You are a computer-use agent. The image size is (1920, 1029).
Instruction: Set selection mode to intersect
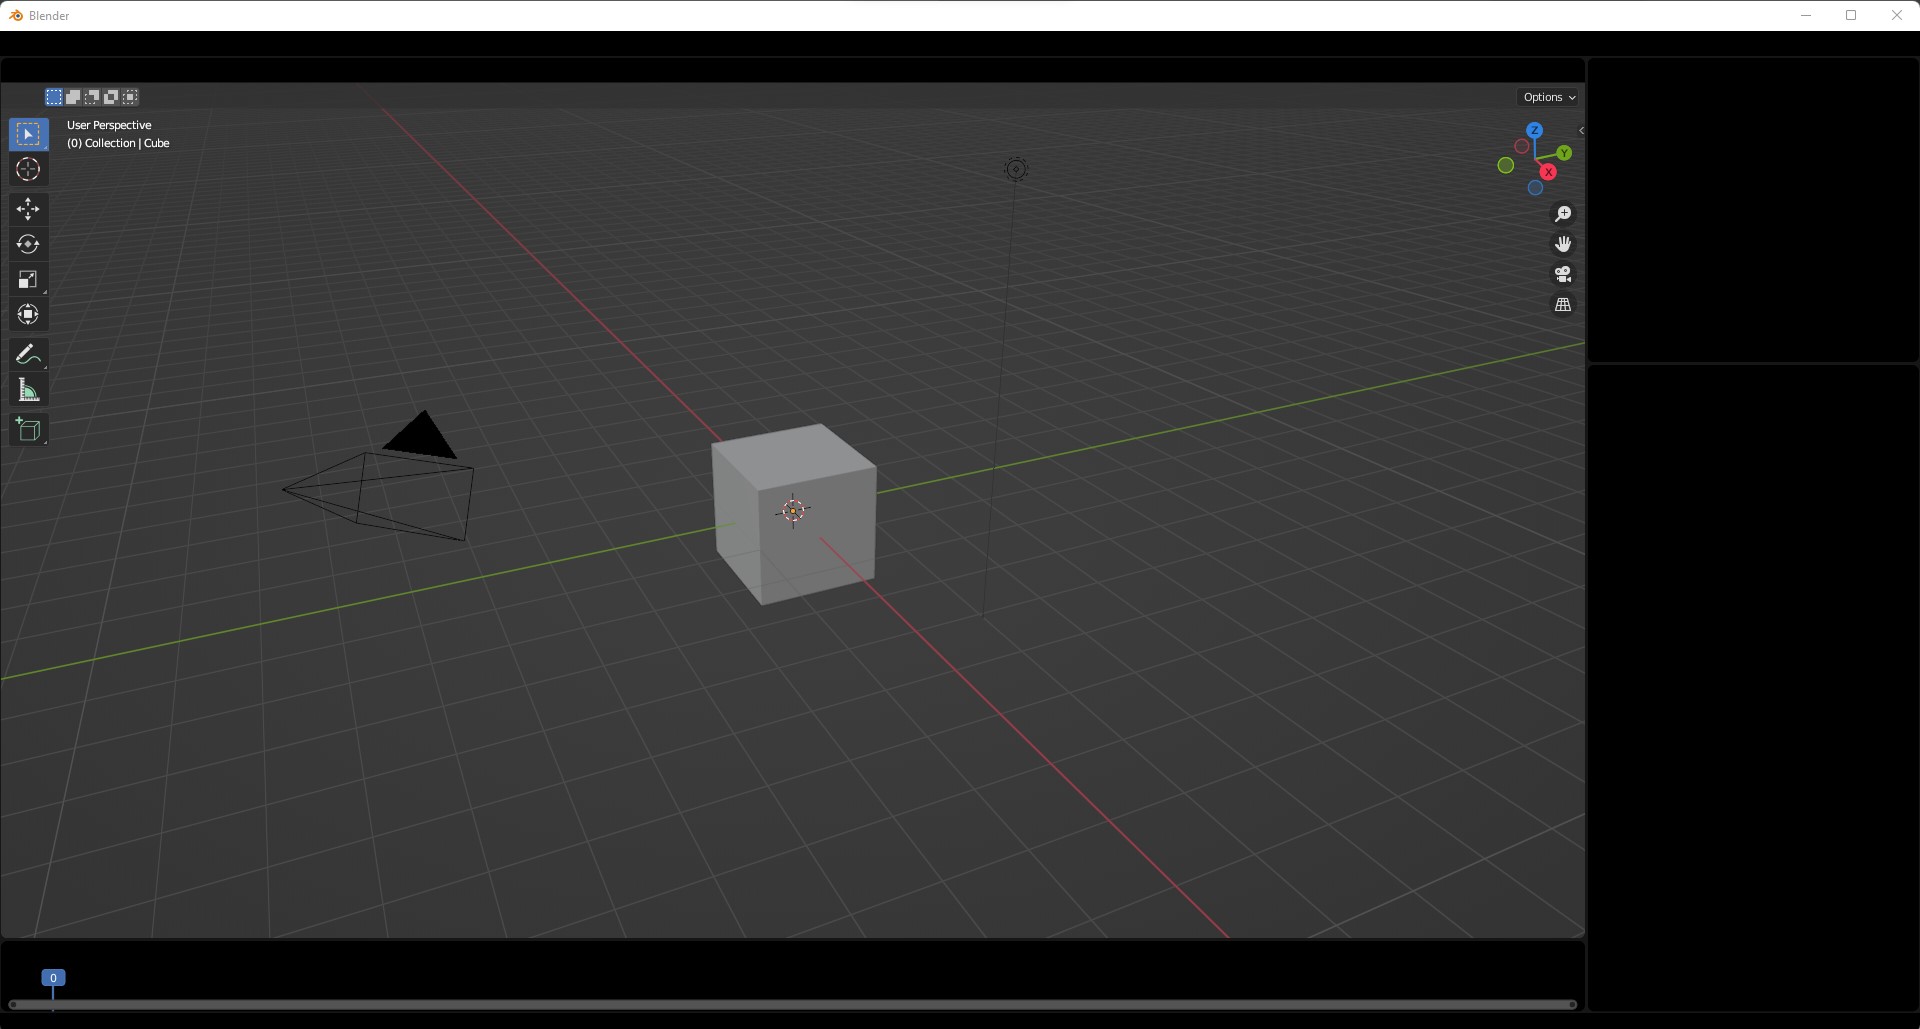pos(130,97)
